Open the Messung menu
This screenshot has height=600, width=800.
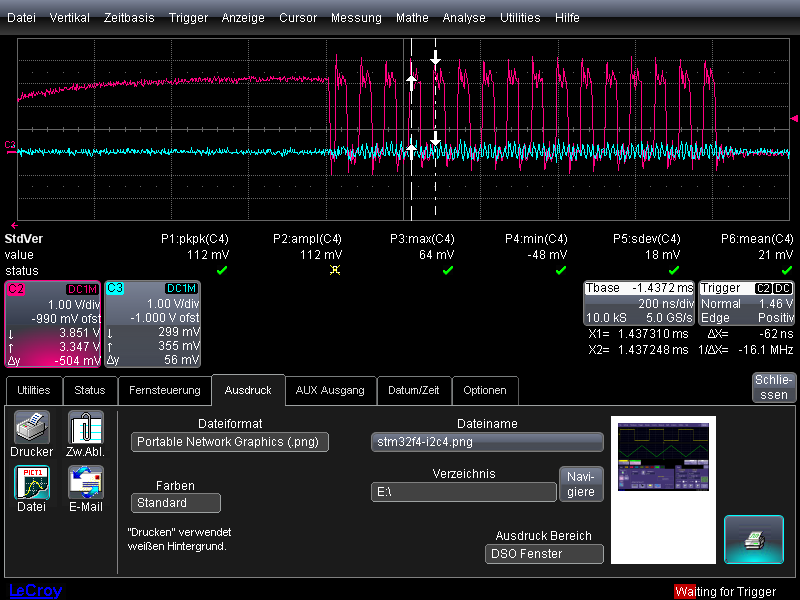coord(356,18)
